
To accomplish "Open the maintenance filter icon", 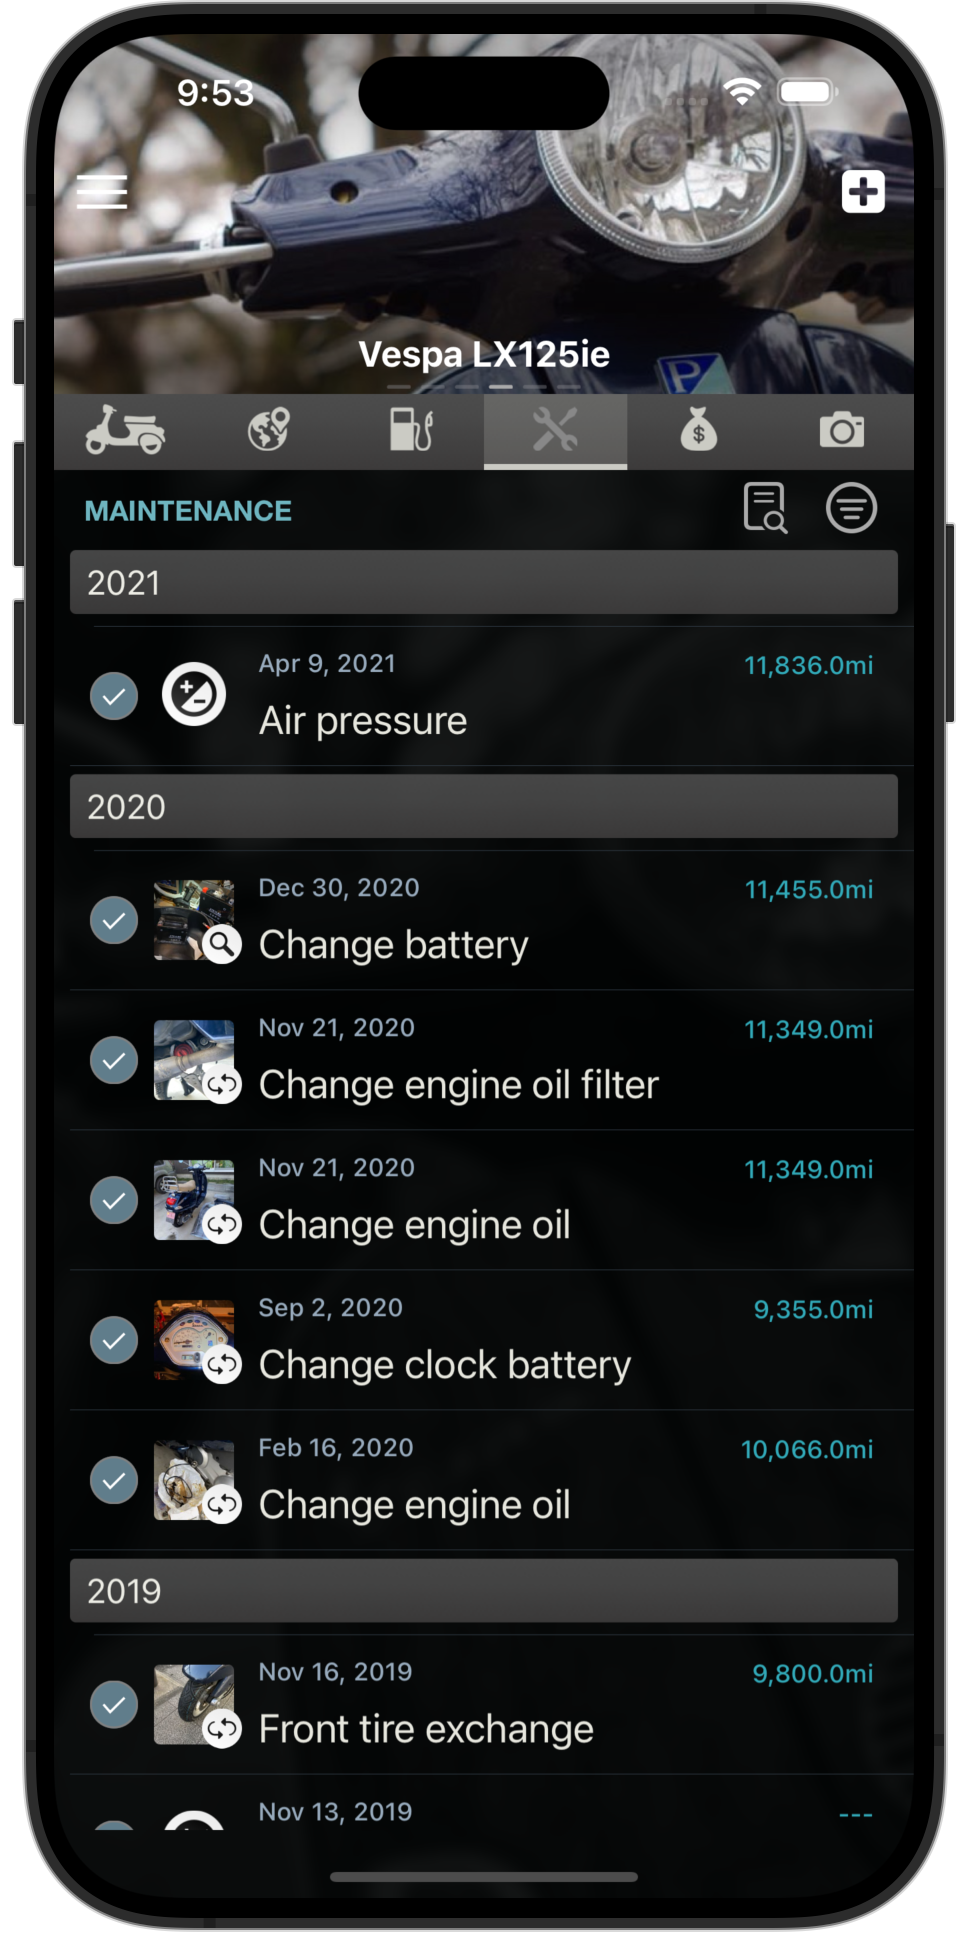I will (851, 508).
